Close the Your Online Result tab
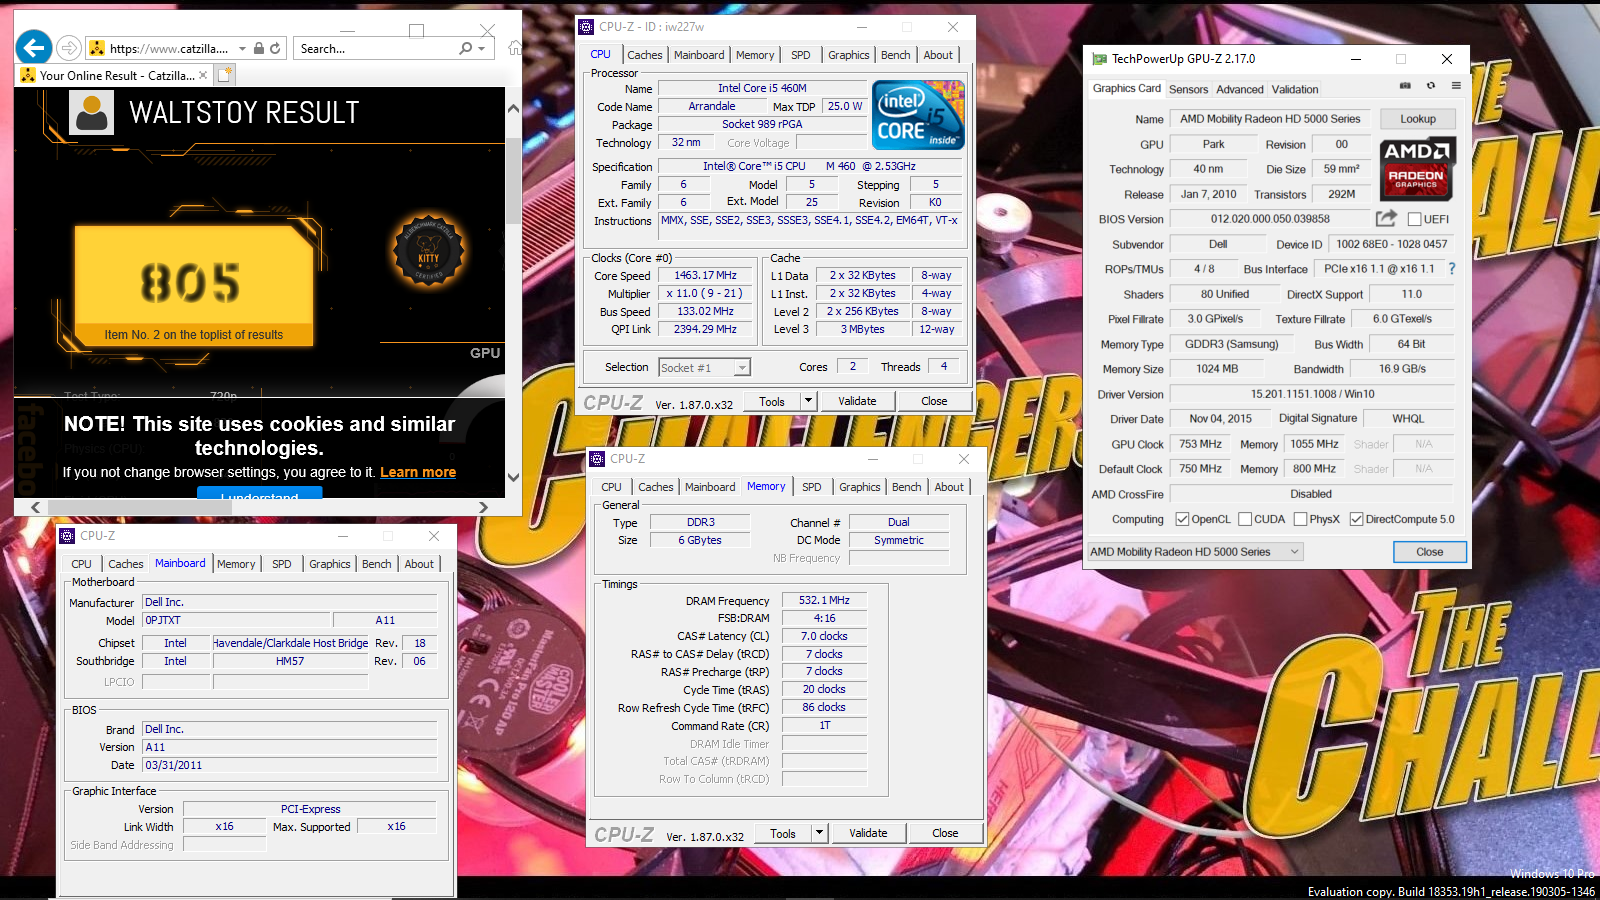The height and width of the screenshot is (900, 1600). tap(203, 75)
